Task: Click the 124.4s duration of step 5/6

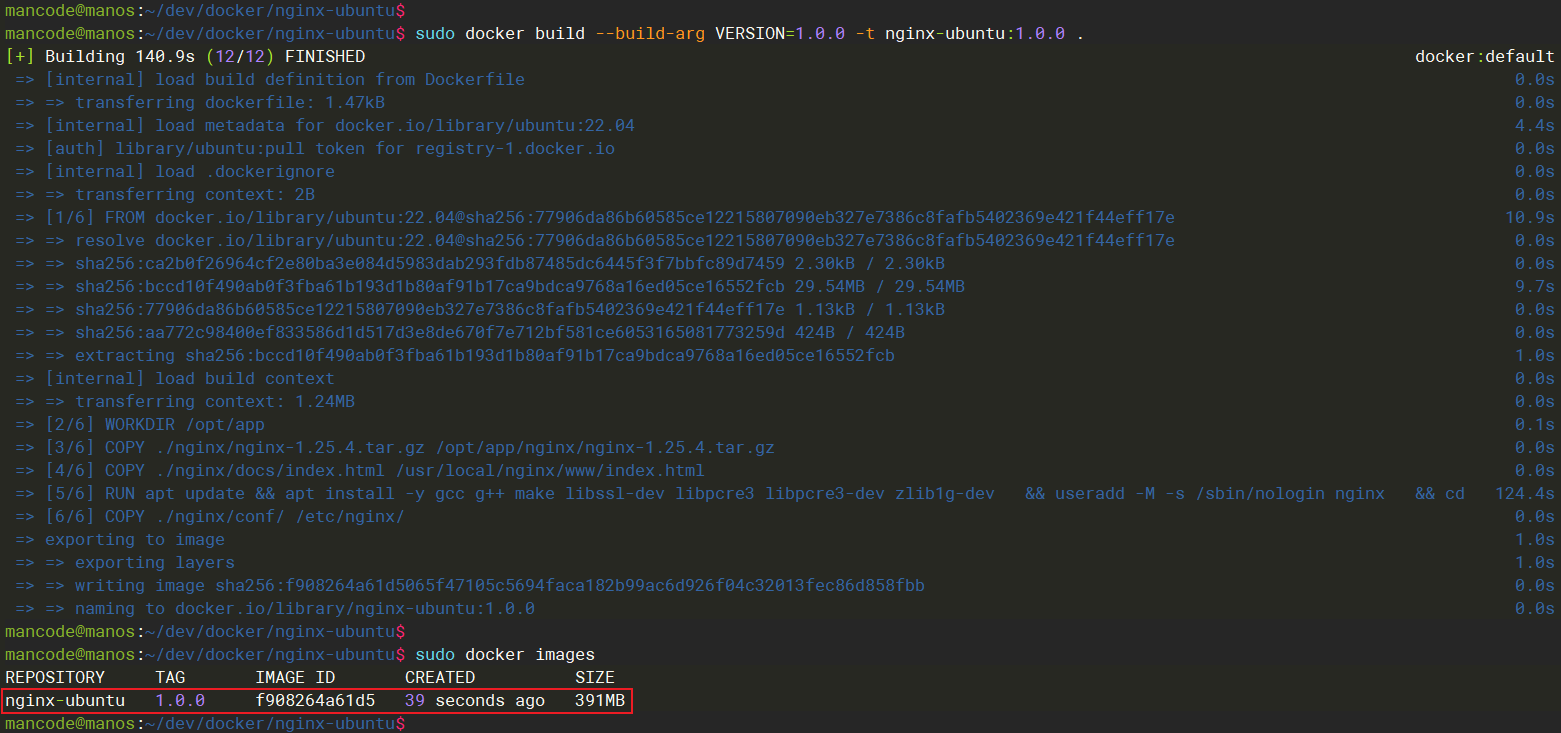Action: [1524, 493]
